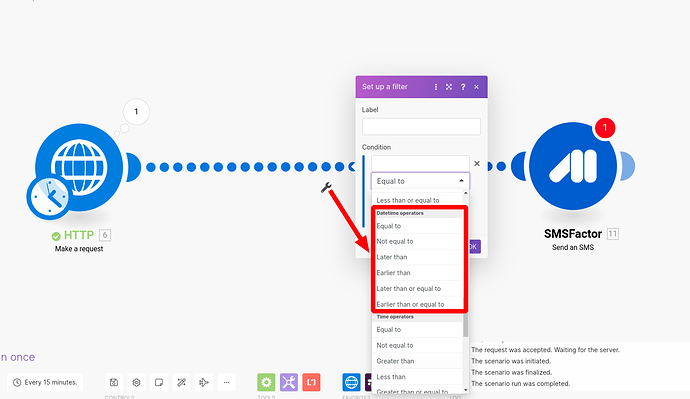
Task: Open the red Text parser icon
Action: [x=311, y=382]
